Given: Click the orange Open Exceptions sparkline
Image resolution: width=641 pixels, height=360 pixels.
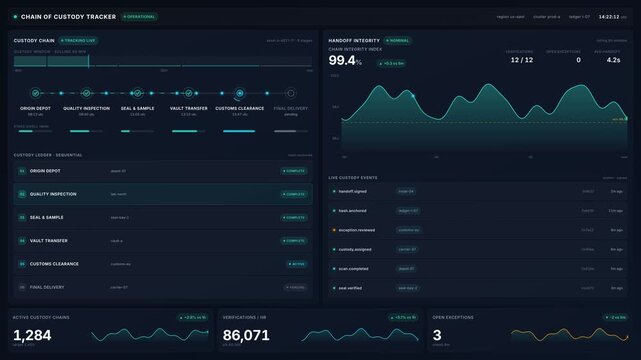Looking at the screenshot, I should 569,335.
